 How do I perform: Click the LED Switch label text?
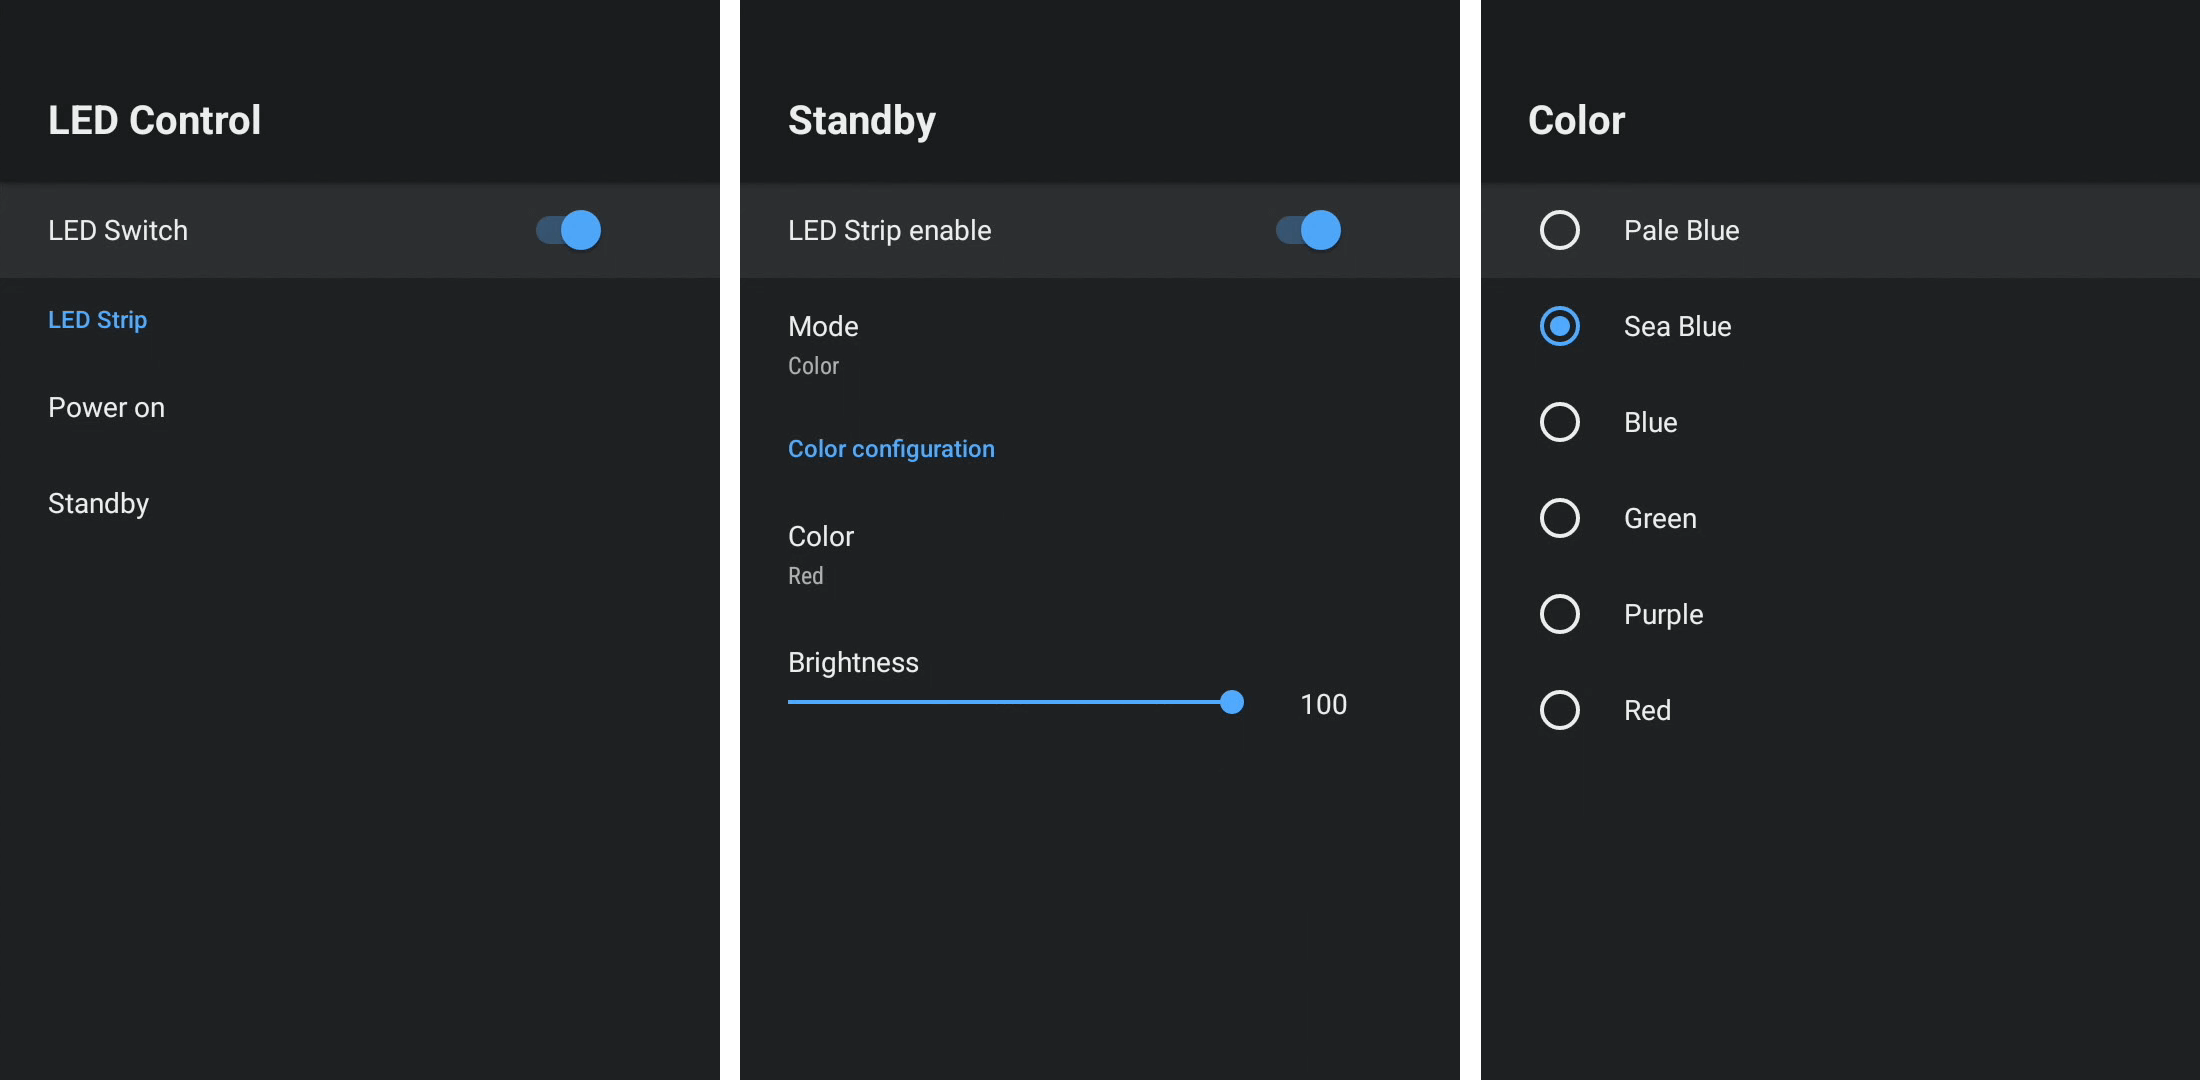[x=118, y=231]
